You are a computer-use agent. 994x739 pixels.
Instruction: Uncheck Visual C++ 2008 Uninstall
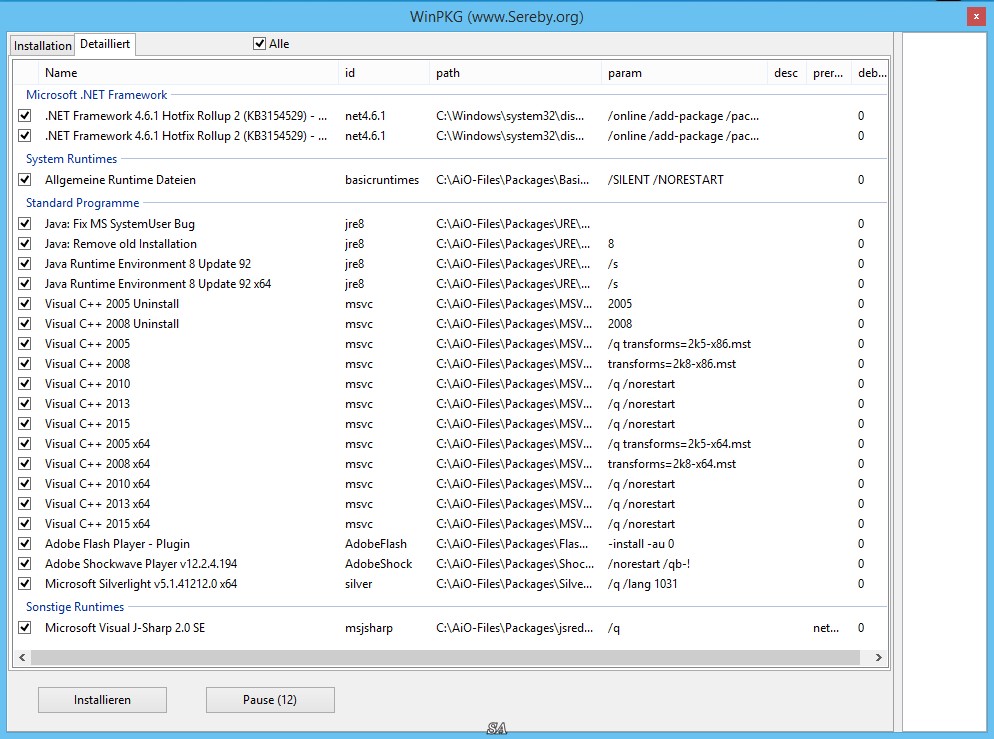25,324
